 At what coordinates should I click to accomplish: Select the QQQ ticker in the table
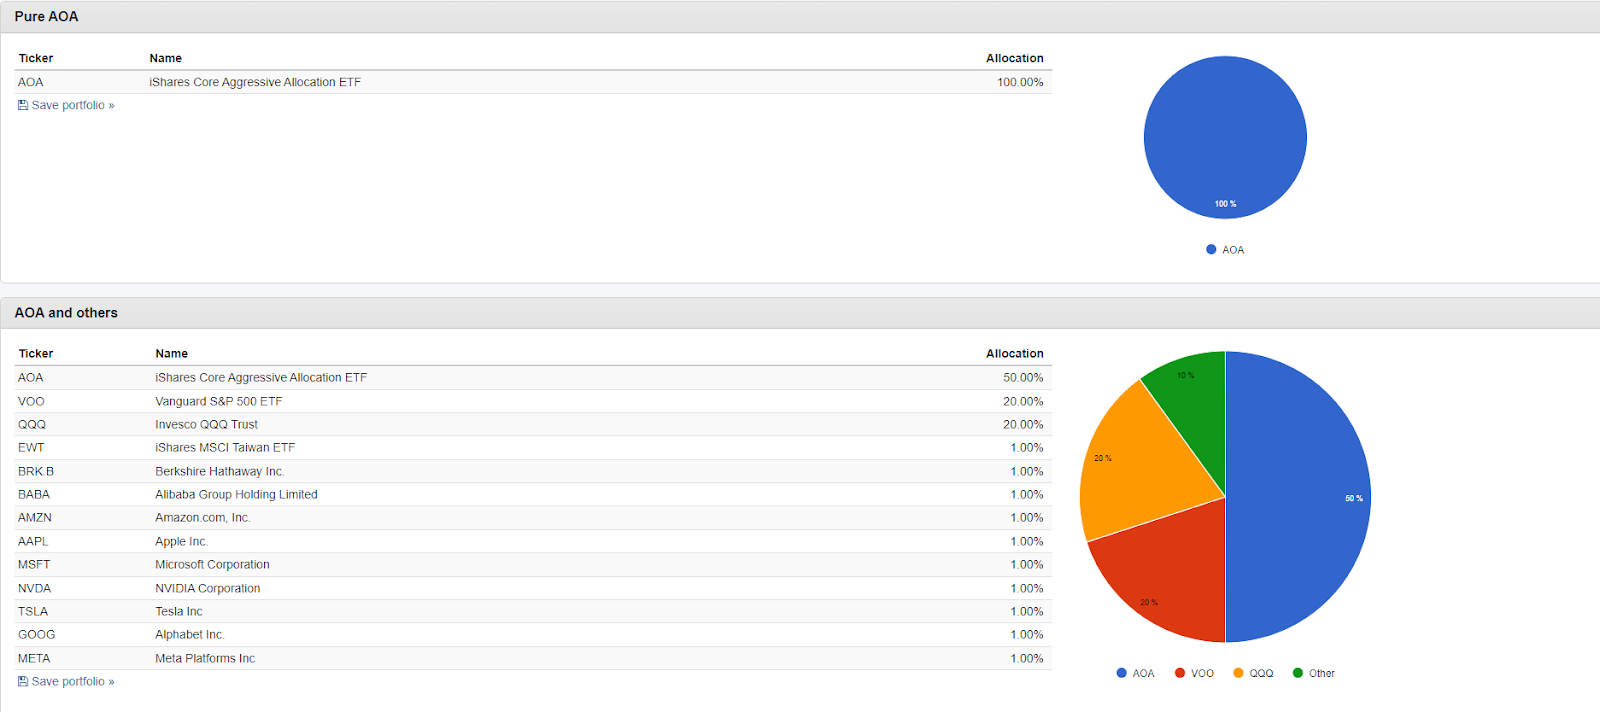(x=32, y=424)
